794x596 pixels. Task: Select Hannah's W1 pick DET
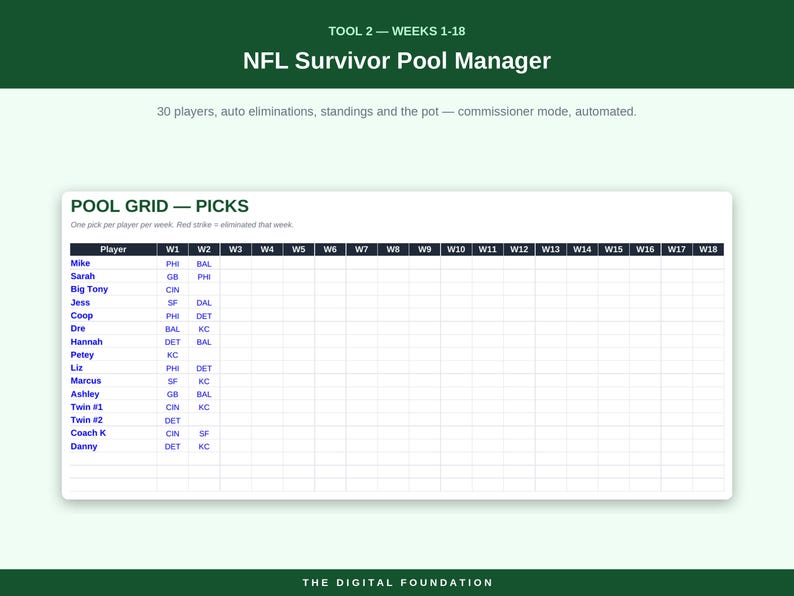pos(173,342)
